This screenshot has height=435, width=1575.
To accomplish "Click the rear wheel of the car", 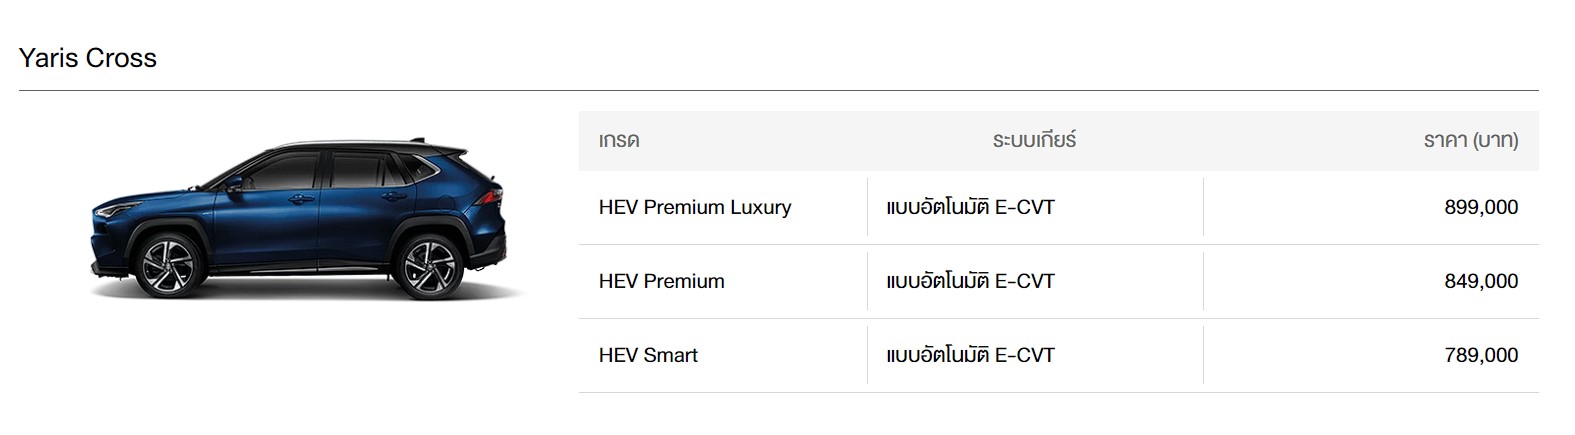I will [x=429, y=266].
